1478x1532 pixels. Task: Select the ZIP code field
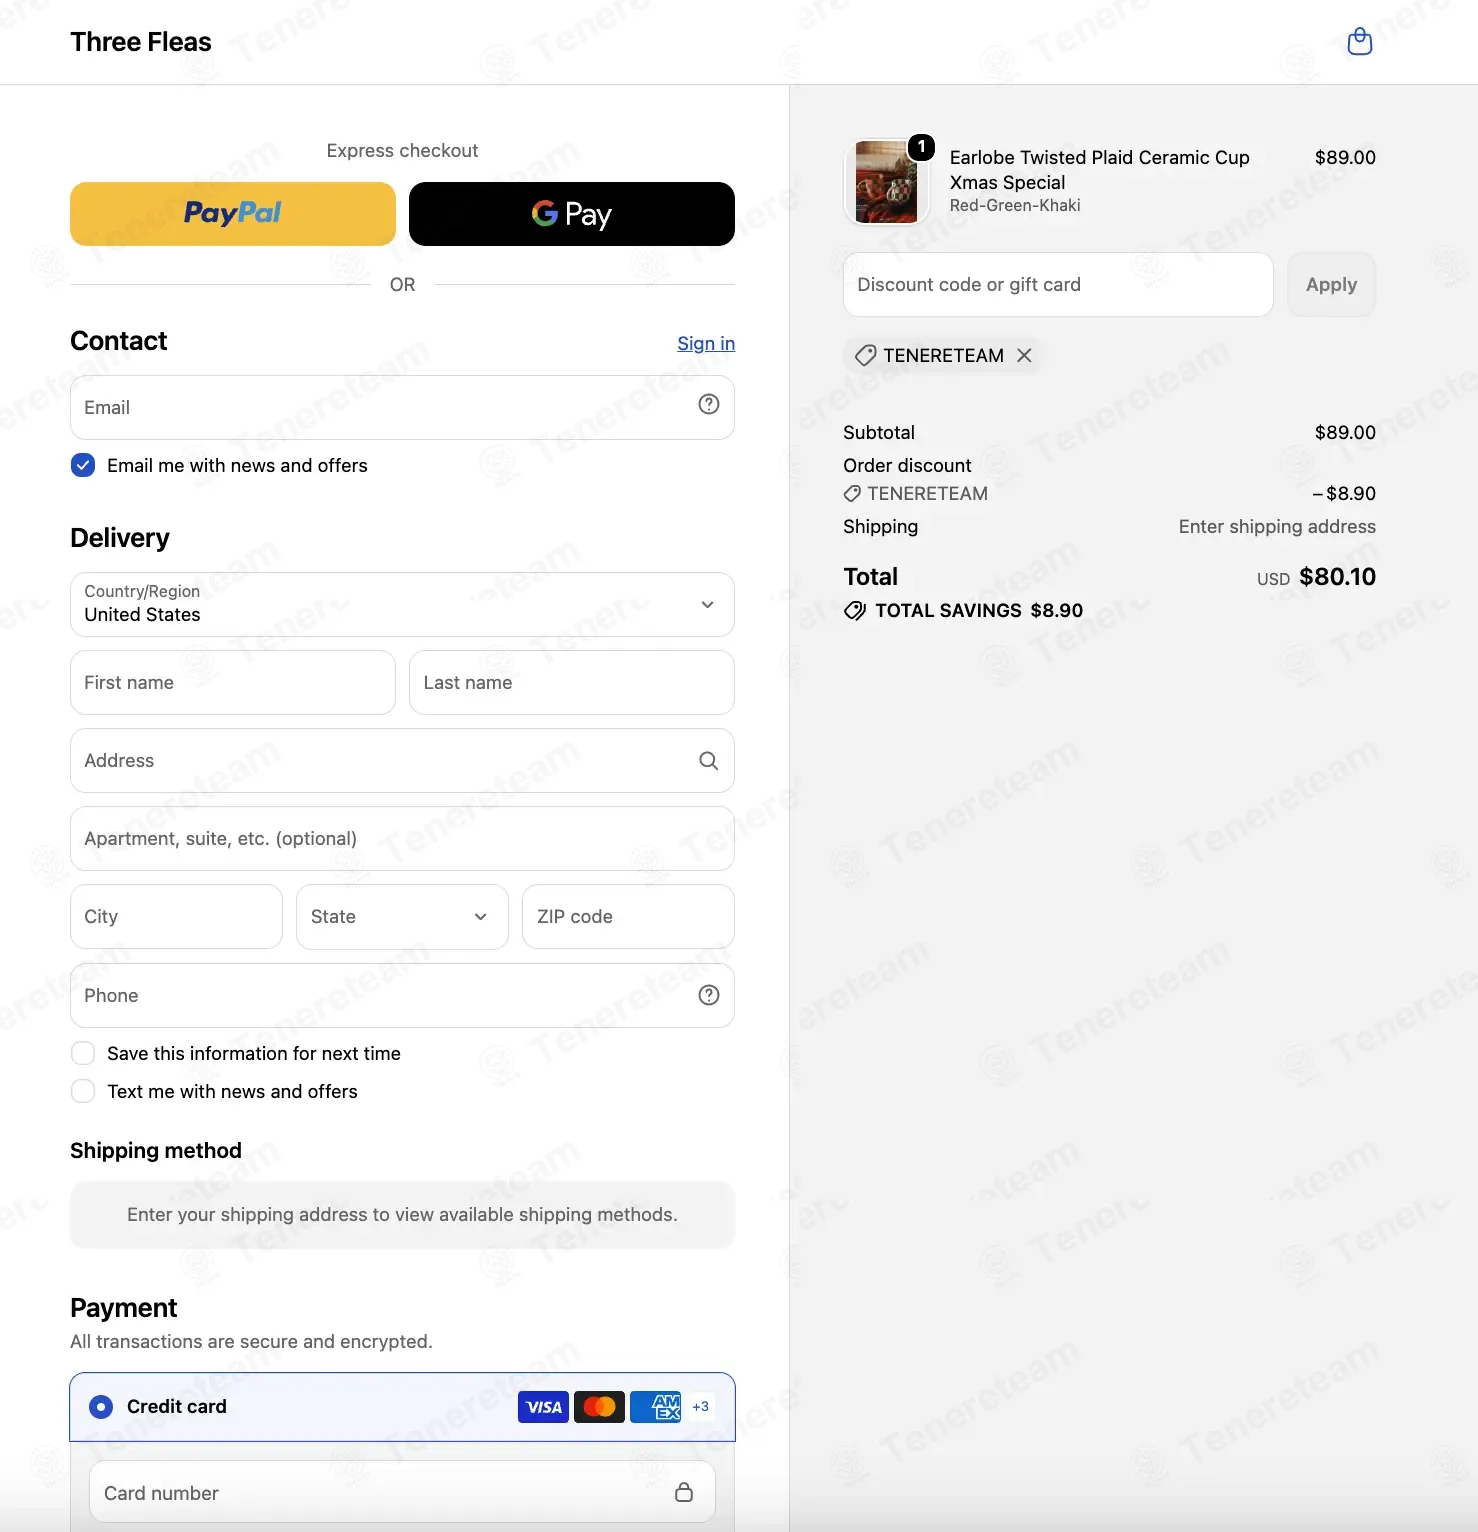(628, 917)
